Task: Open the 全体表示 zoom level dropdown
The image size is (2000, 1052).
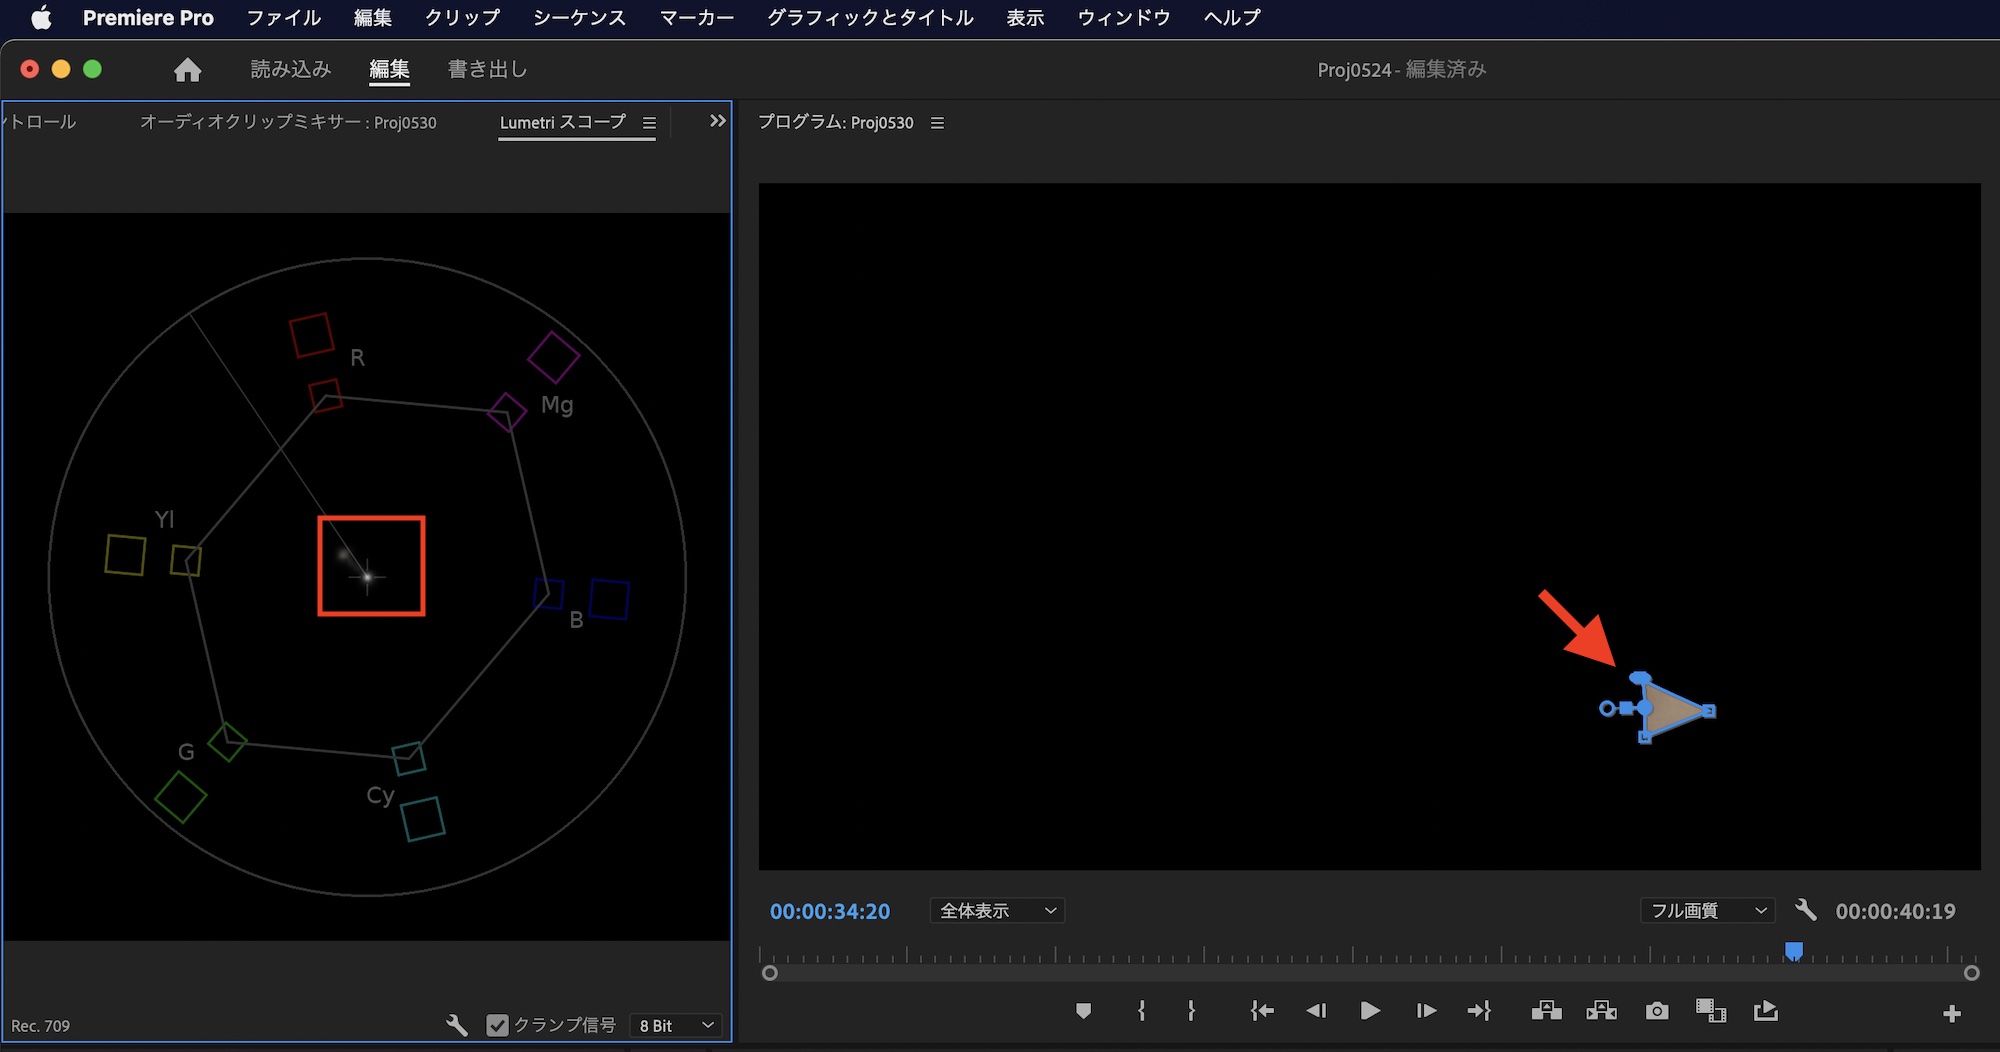Action: (x=997, y=911)
